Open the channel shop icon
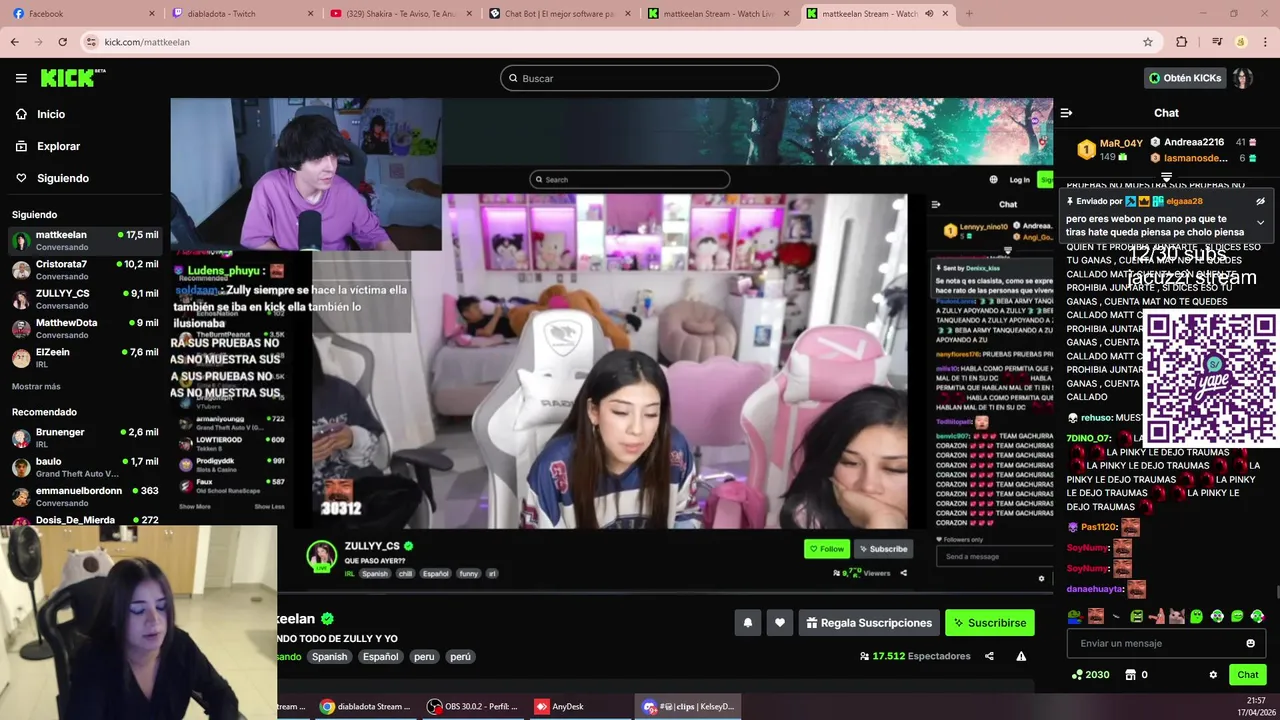The height and width of the screenshot is (720, 1280). (1130, 675)
